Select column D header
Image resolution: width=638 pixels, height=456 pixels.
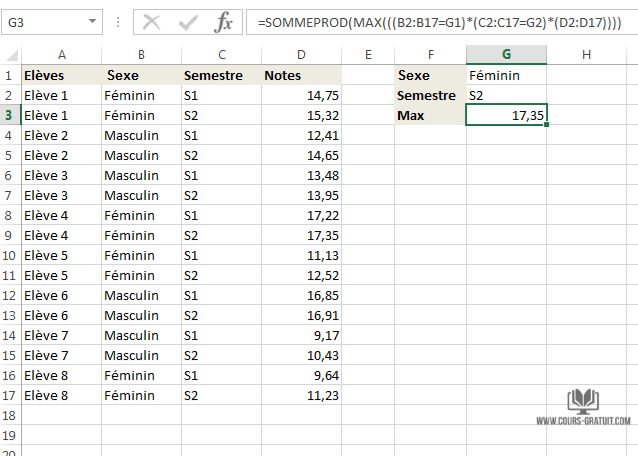pos(301,54)
